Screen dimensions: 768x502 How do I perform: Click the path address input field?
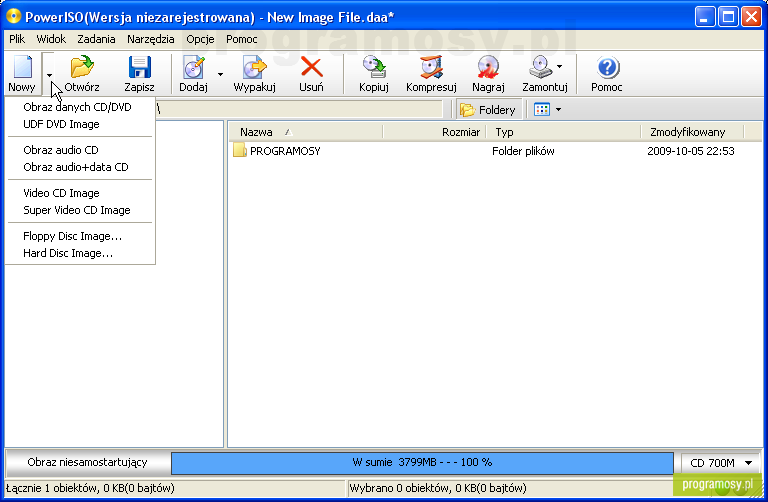(299, 109)
